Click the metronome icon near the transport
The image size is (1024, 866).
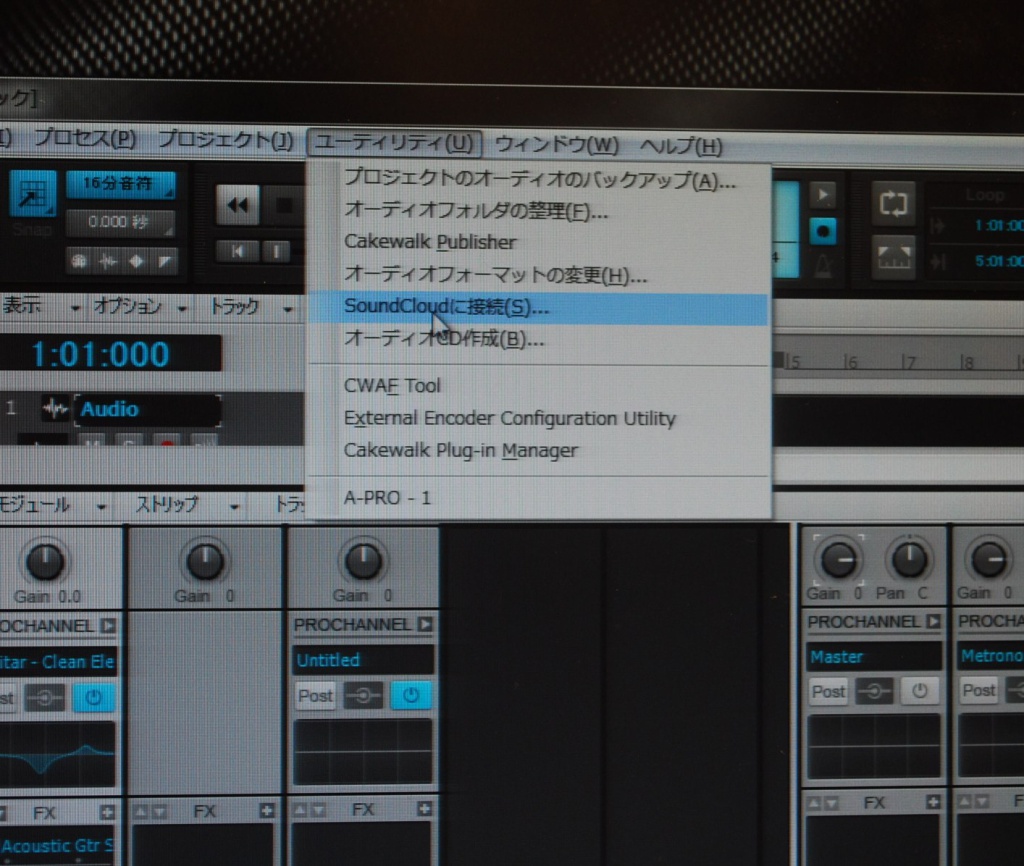(x=822, y=266)
